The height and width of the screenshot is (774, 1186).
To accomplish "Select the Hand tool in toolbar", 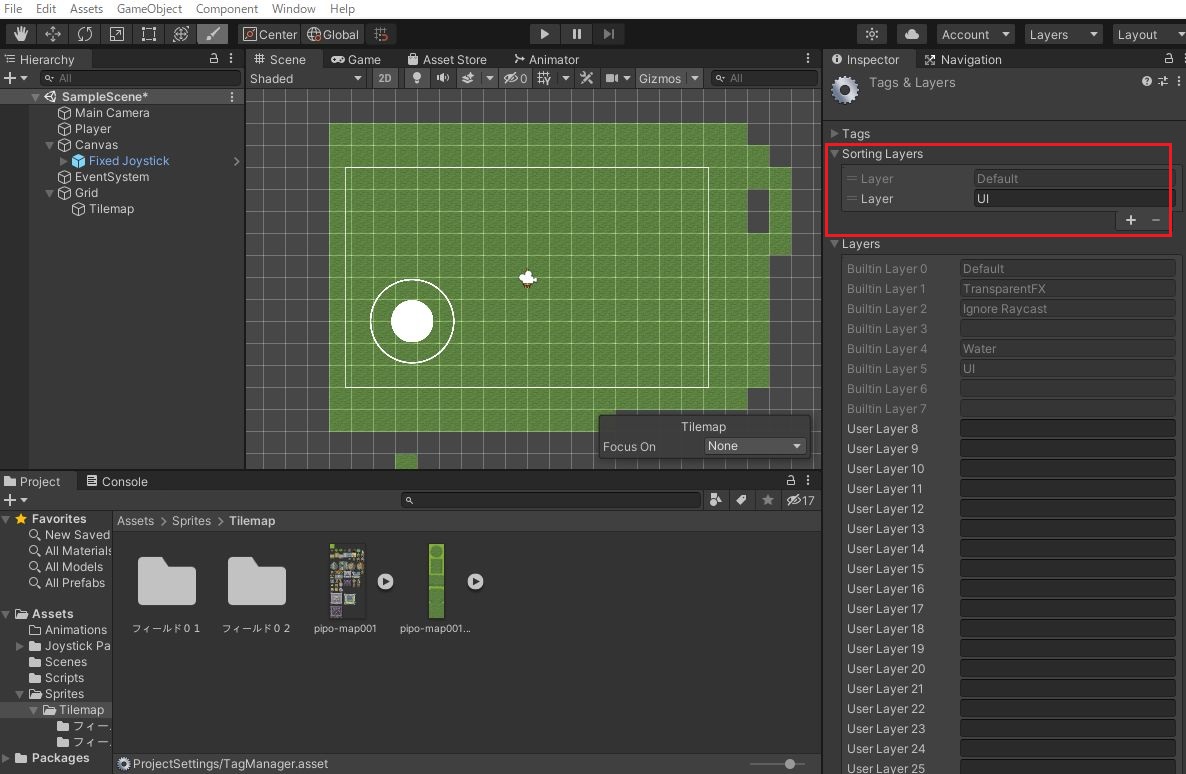I will [x=20, y=34].
